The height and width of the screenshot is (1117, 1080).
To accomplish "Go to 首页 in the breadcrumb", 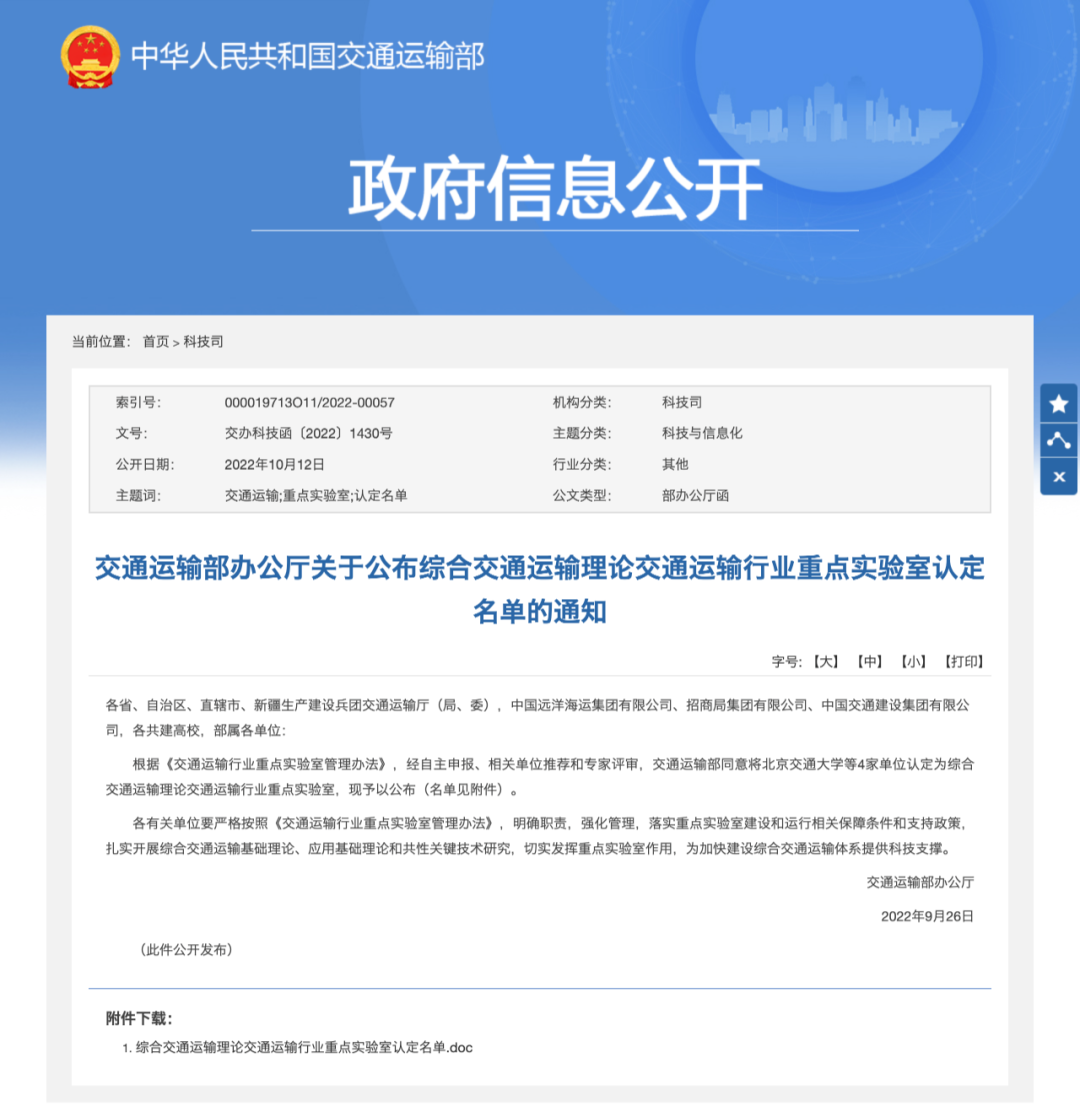I will point(155,342).
